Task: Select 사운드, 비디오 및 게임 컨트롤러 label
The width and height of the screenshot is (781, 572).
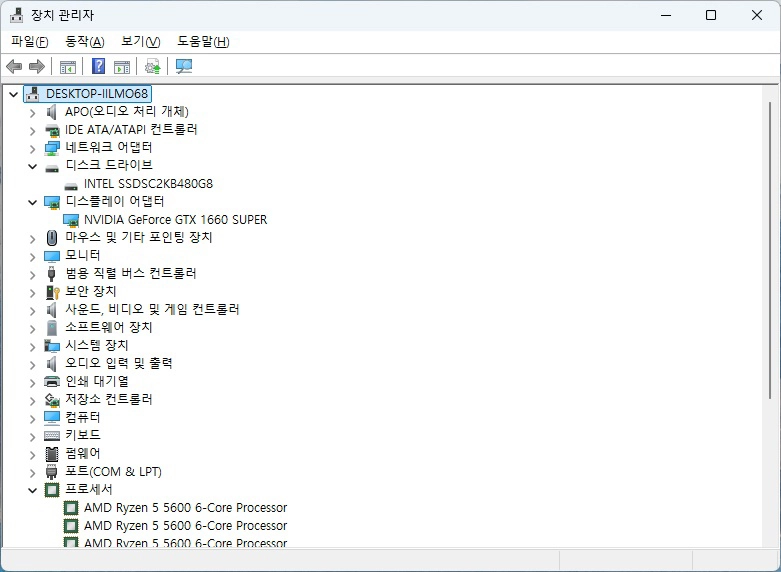Action: click(x=152, y=309)
